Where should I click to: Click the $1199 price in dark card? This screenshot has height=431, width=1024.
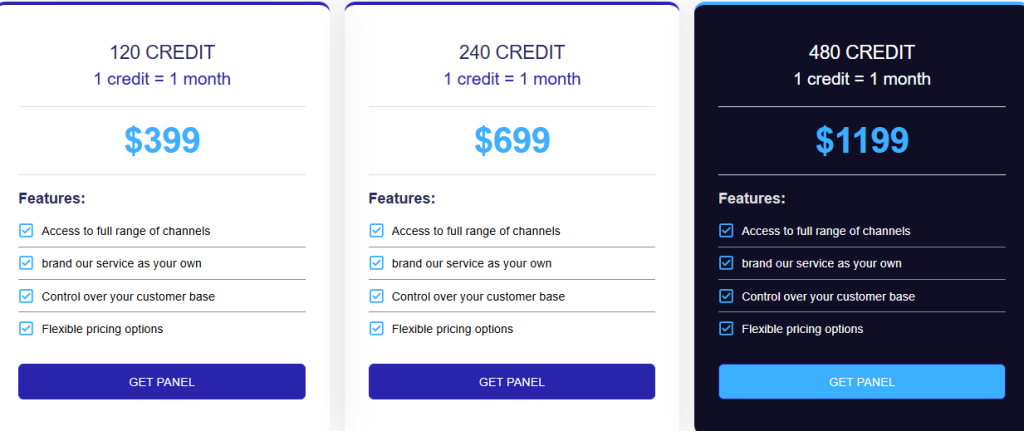(x=862, y=141)
